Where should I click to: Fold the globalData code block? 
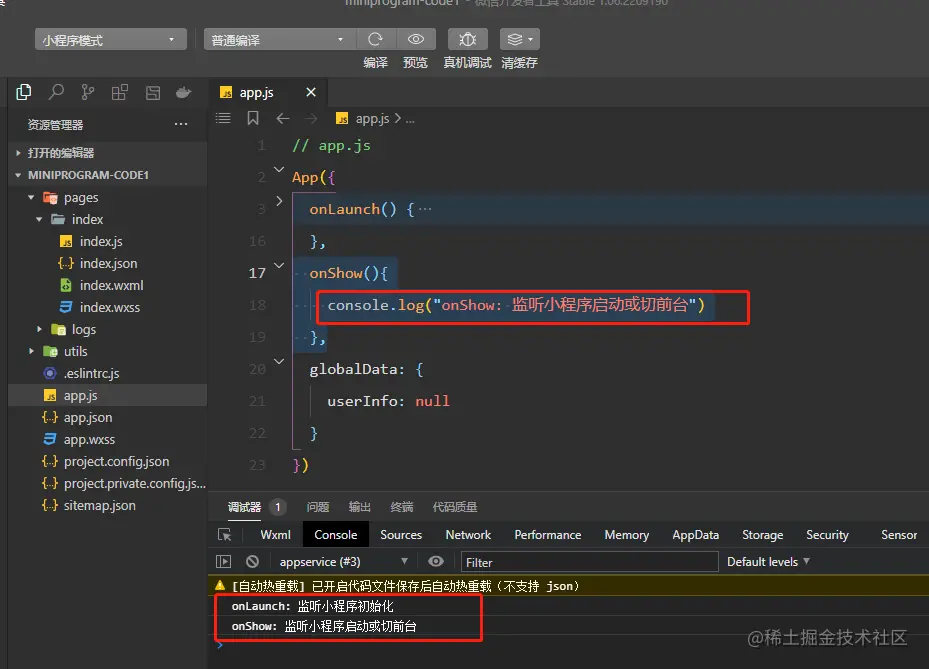click(279, 361)
